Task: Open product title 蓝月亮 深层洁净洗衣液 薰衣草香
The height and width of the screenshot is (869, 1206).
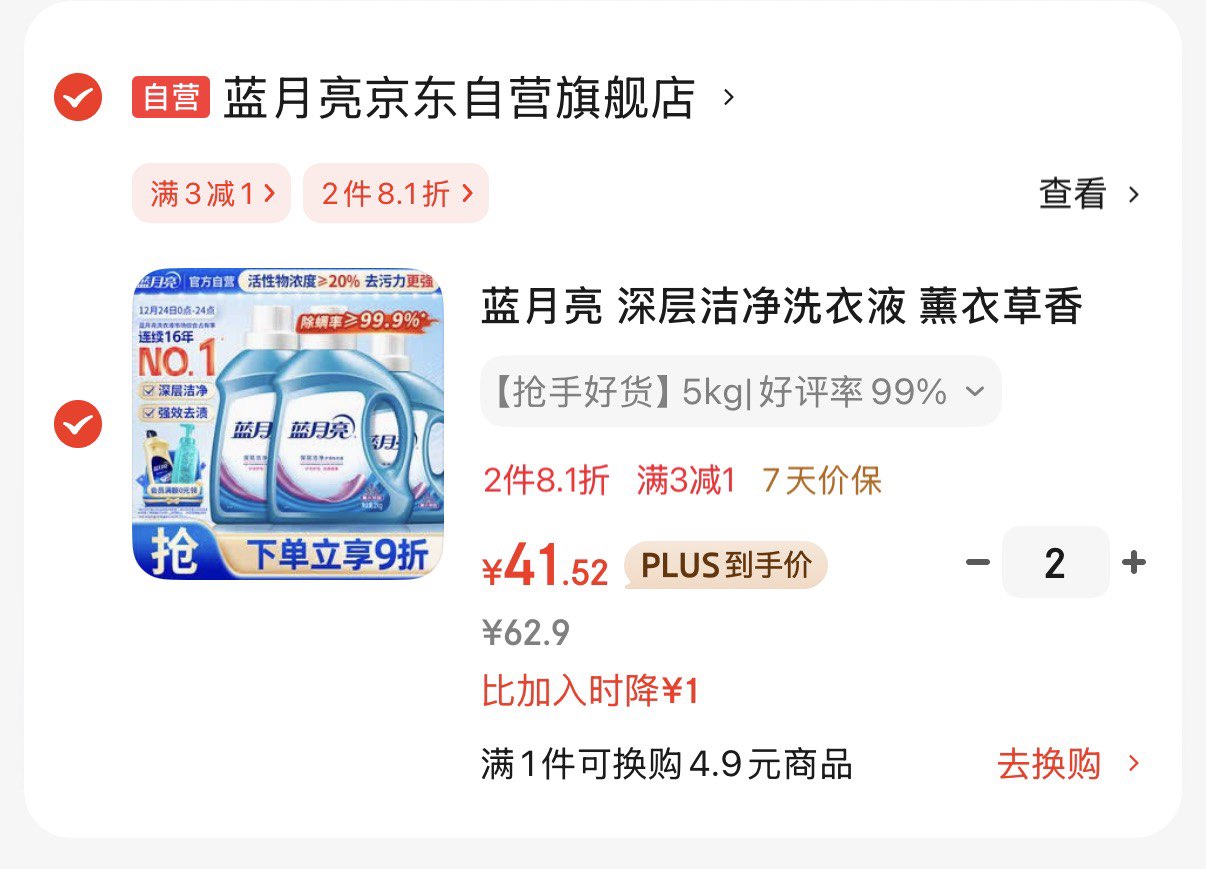Action: 782,307
